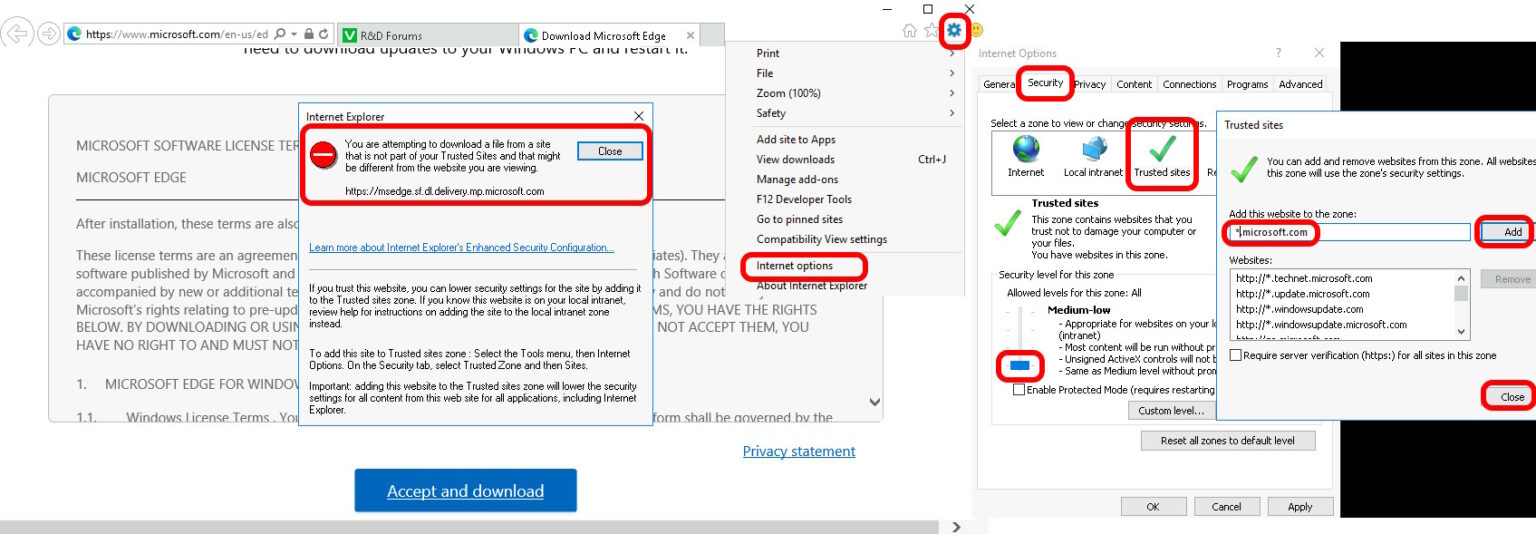Open the Tools gear menu
1536x544 pixels.
(x=954, y=31)
